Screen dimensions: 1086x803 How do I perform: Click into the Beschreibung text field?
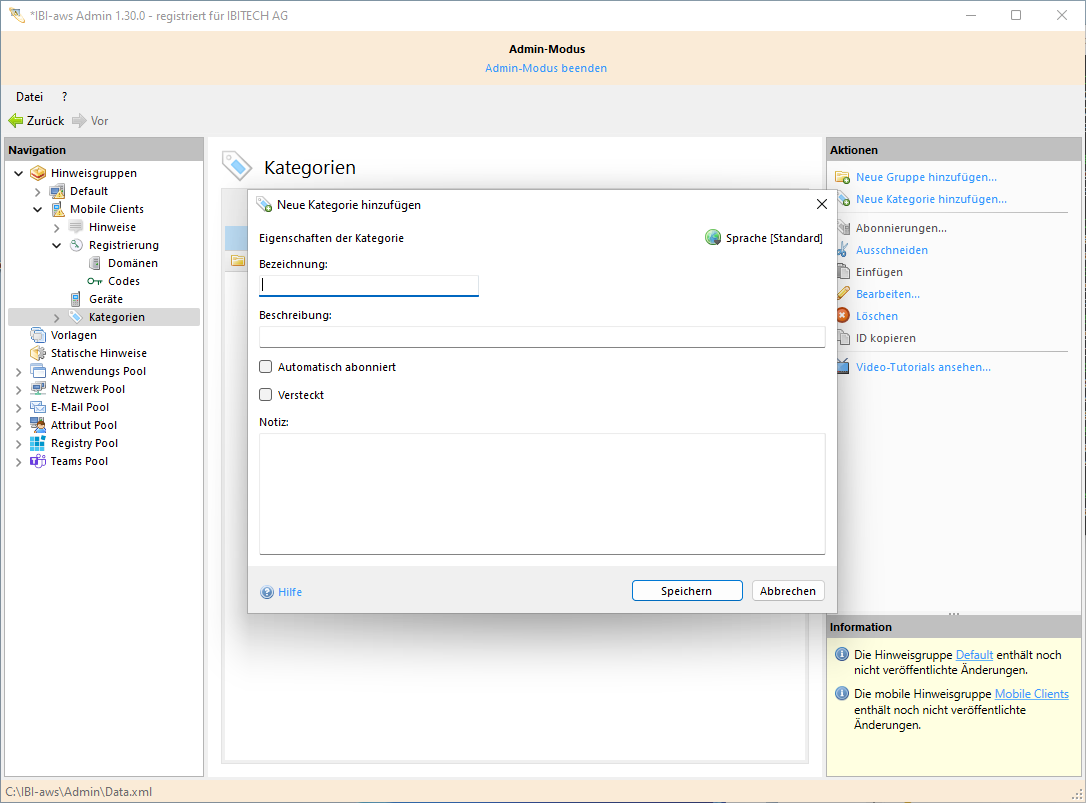(x=541, y=337)
